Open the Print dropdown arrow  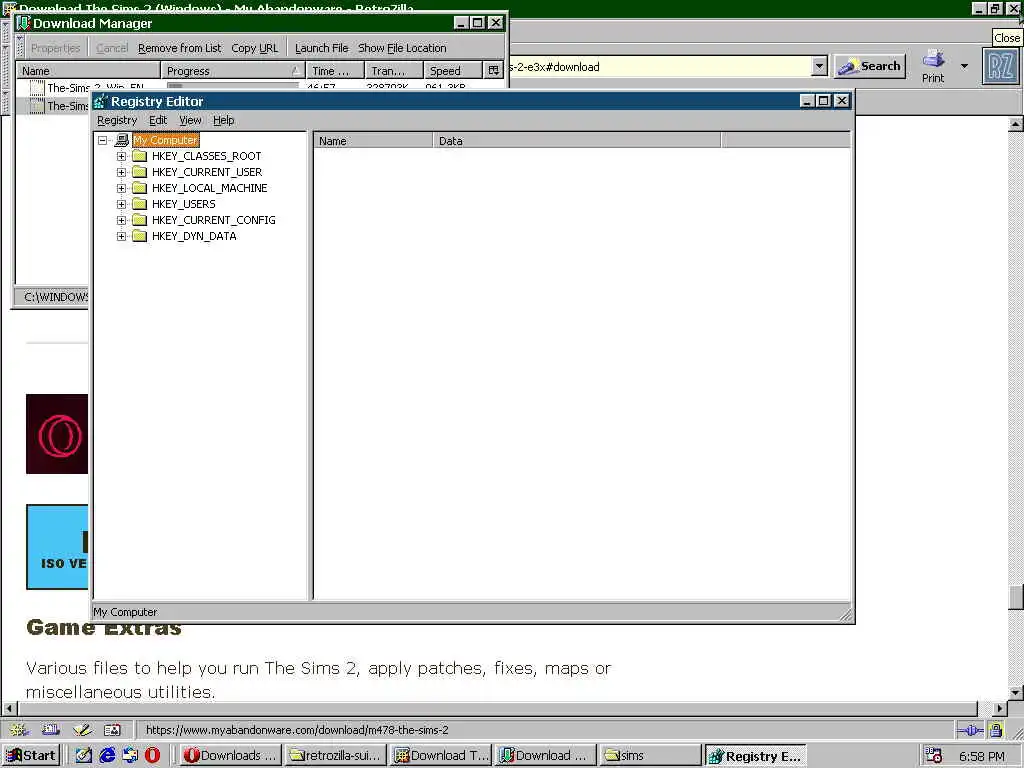964,66
